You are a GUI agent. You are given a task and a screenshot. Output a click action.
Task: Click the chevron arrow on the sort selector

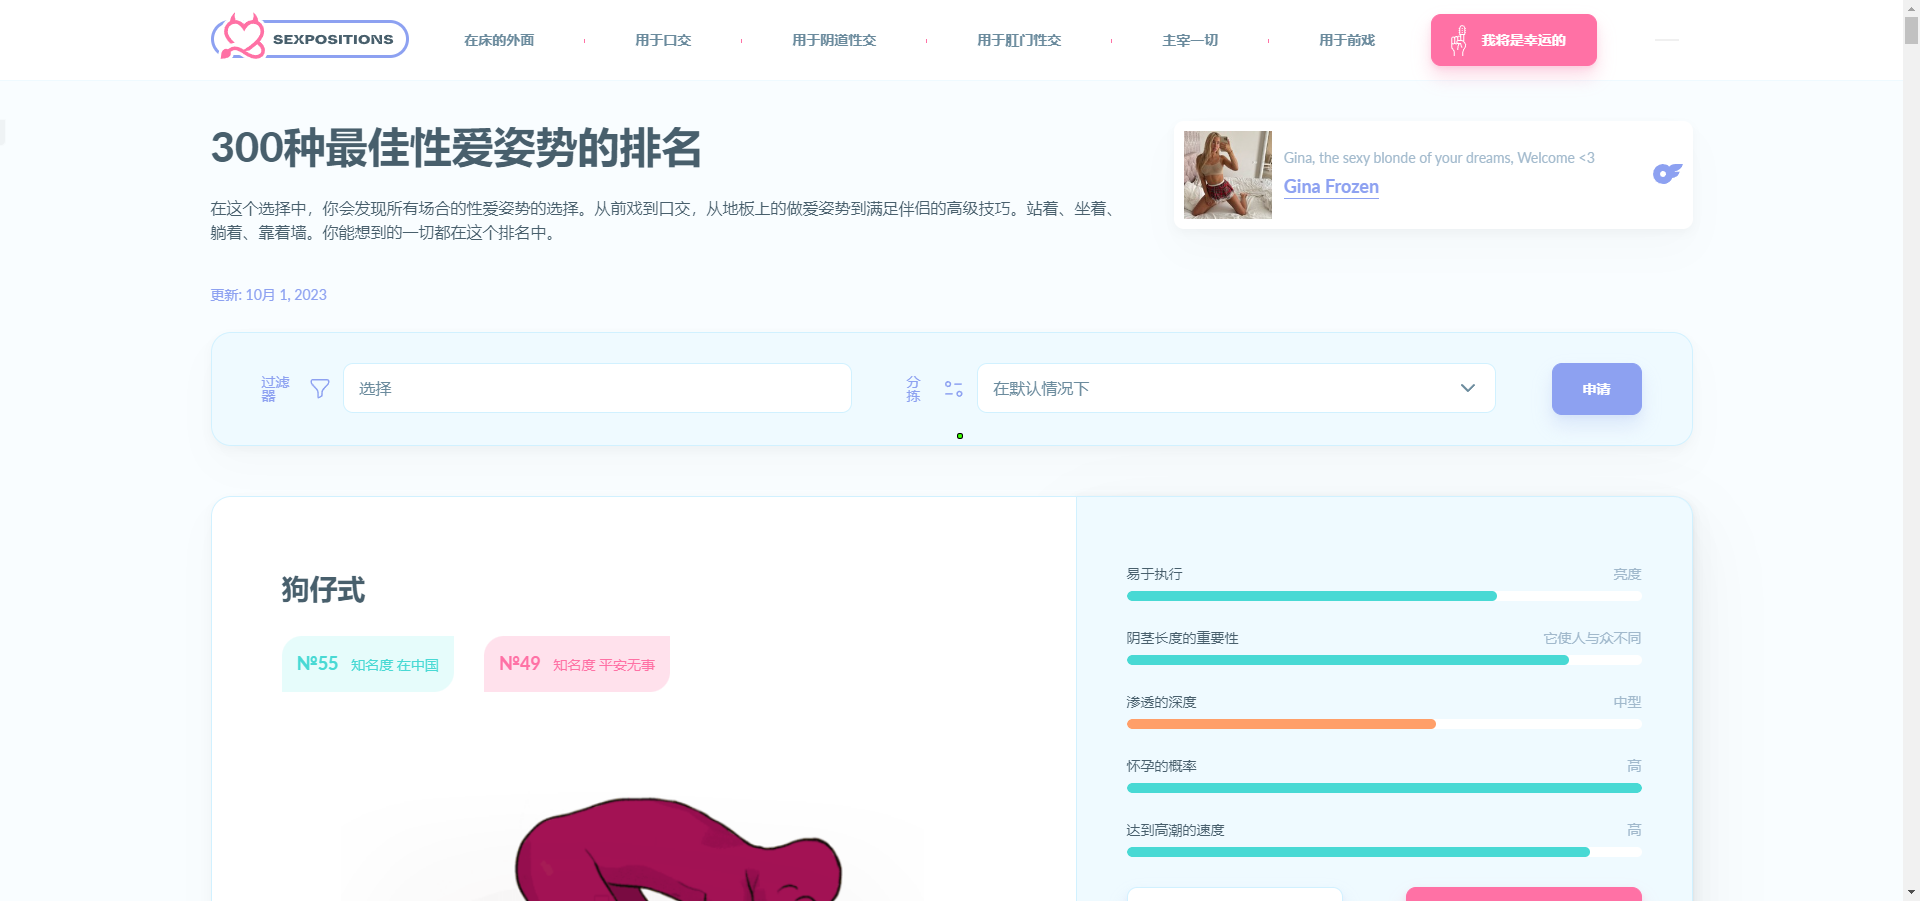(x=1467, y=388)
